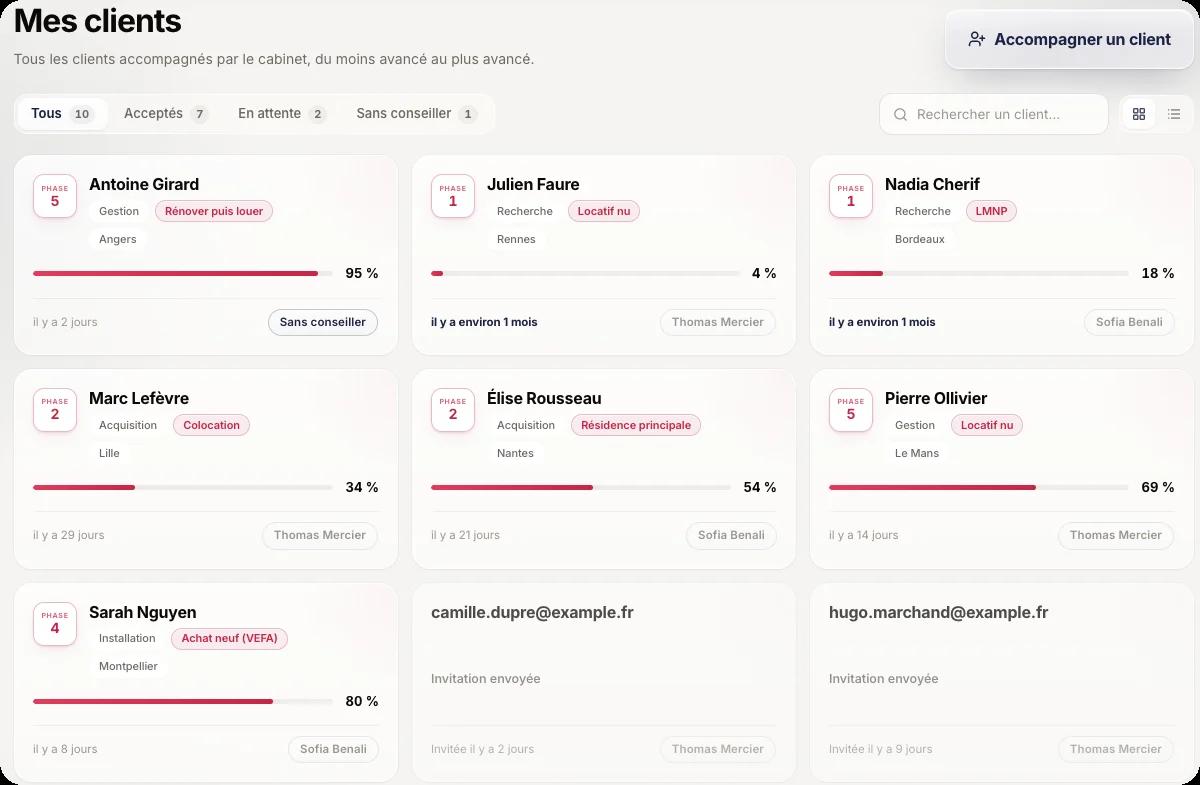Click the Le Mans city tag
The width and height of the screenshot is (1200, 785).
[x=917, y=453]
